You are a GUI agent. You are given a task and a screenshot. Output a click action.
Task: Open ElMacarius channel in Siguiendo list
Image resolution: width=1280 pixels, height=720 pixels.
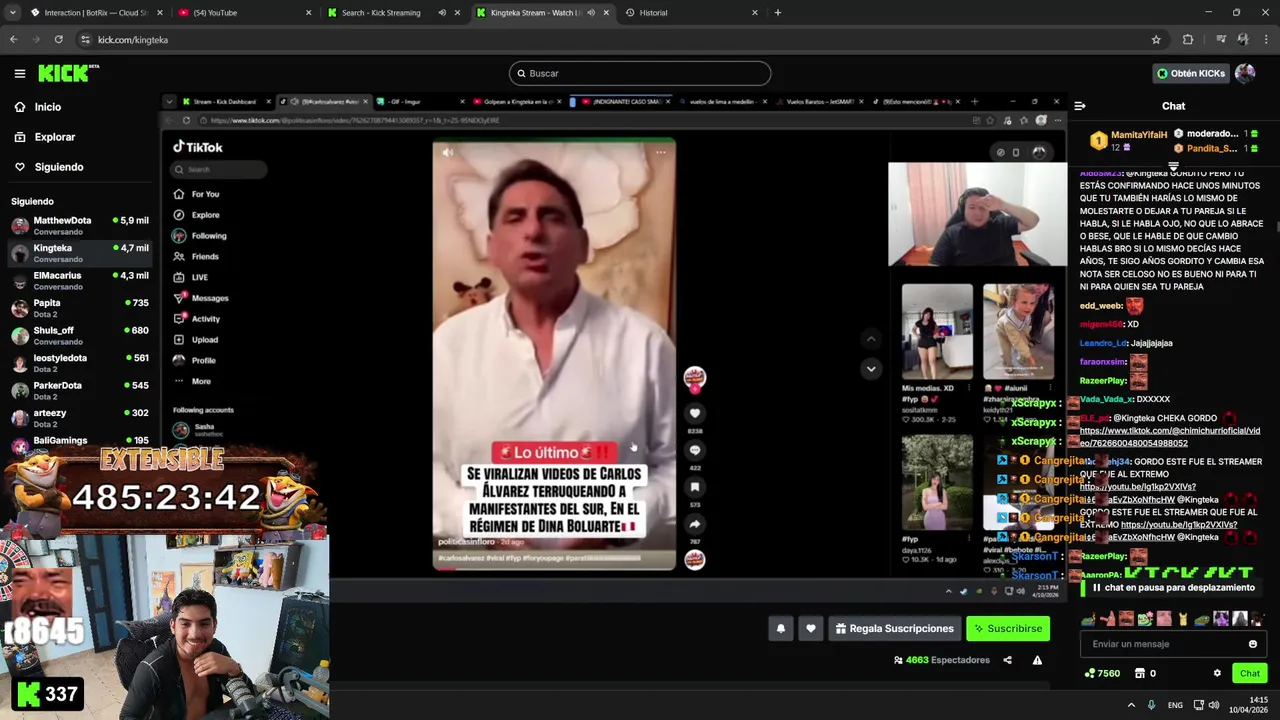point(78,280)
